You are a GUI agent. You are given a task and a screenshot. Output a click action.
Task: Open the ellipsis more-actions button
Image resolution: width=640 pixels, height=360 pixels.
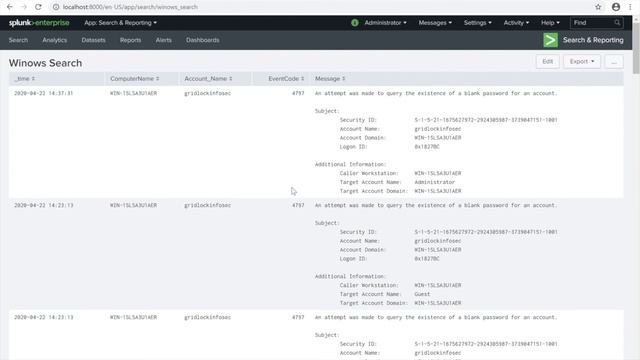click(x=614, y=62)
